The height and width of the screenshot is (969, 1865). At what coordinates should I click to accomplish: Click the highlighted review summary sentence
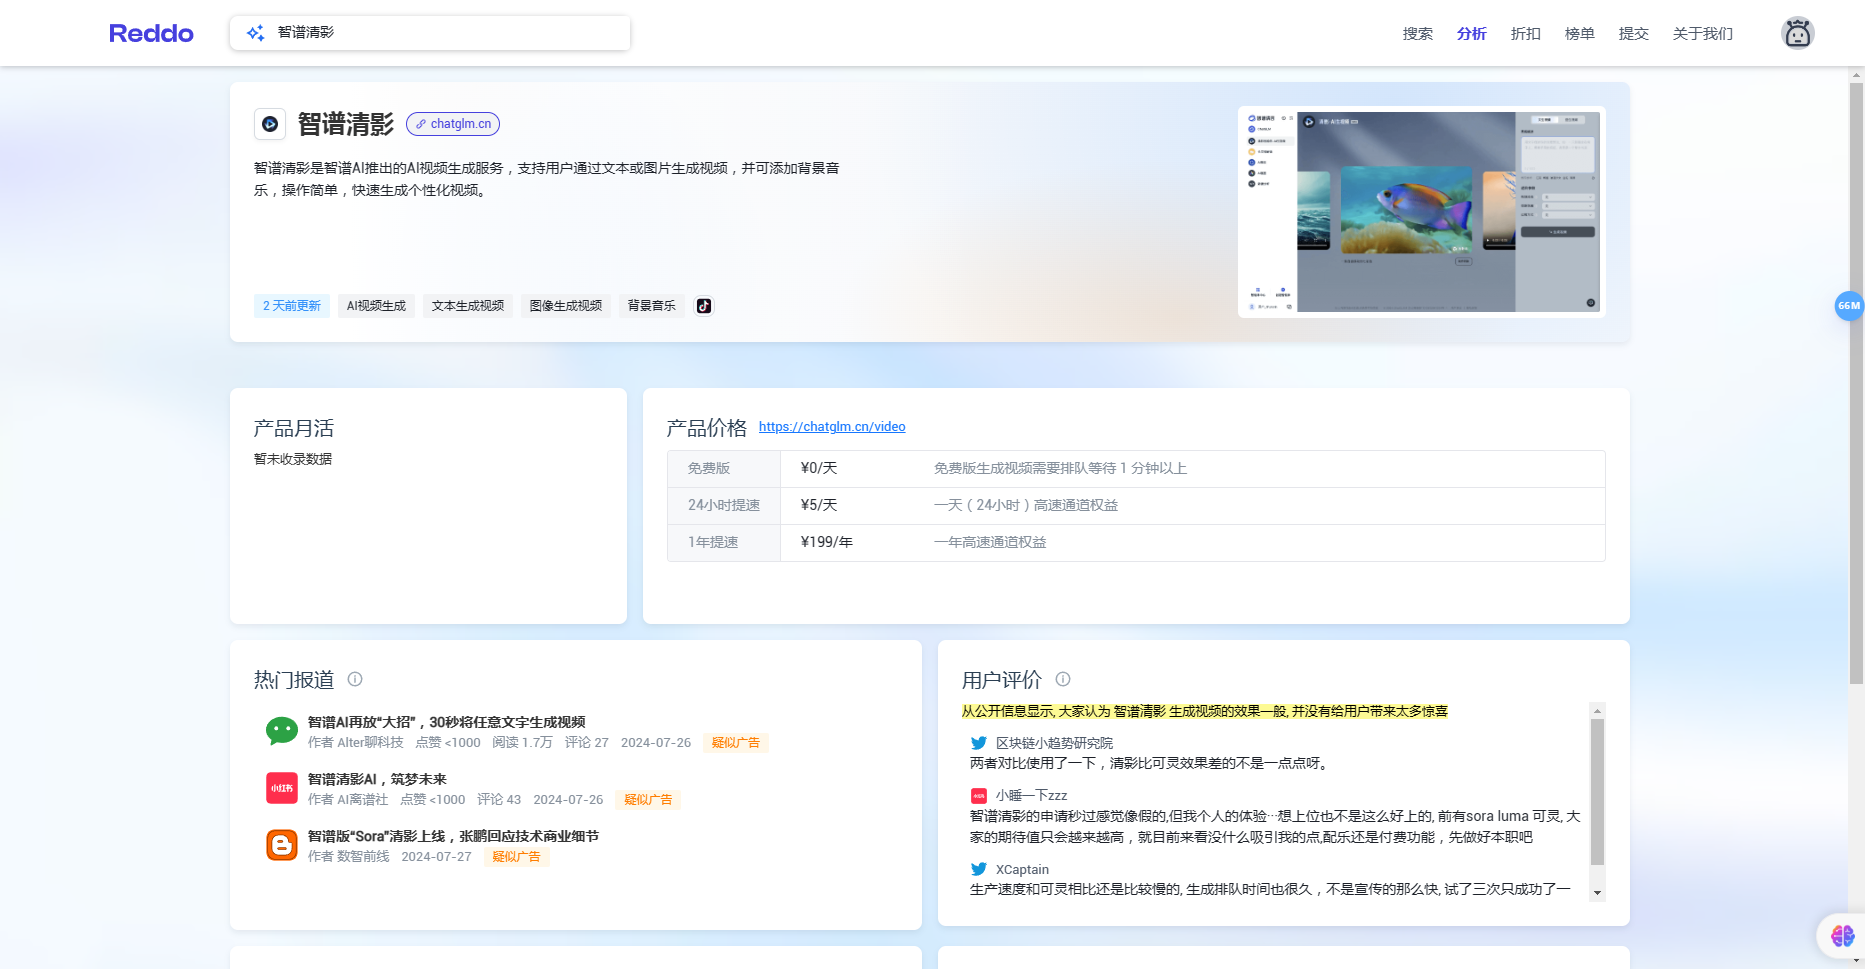pos(1204,711)
